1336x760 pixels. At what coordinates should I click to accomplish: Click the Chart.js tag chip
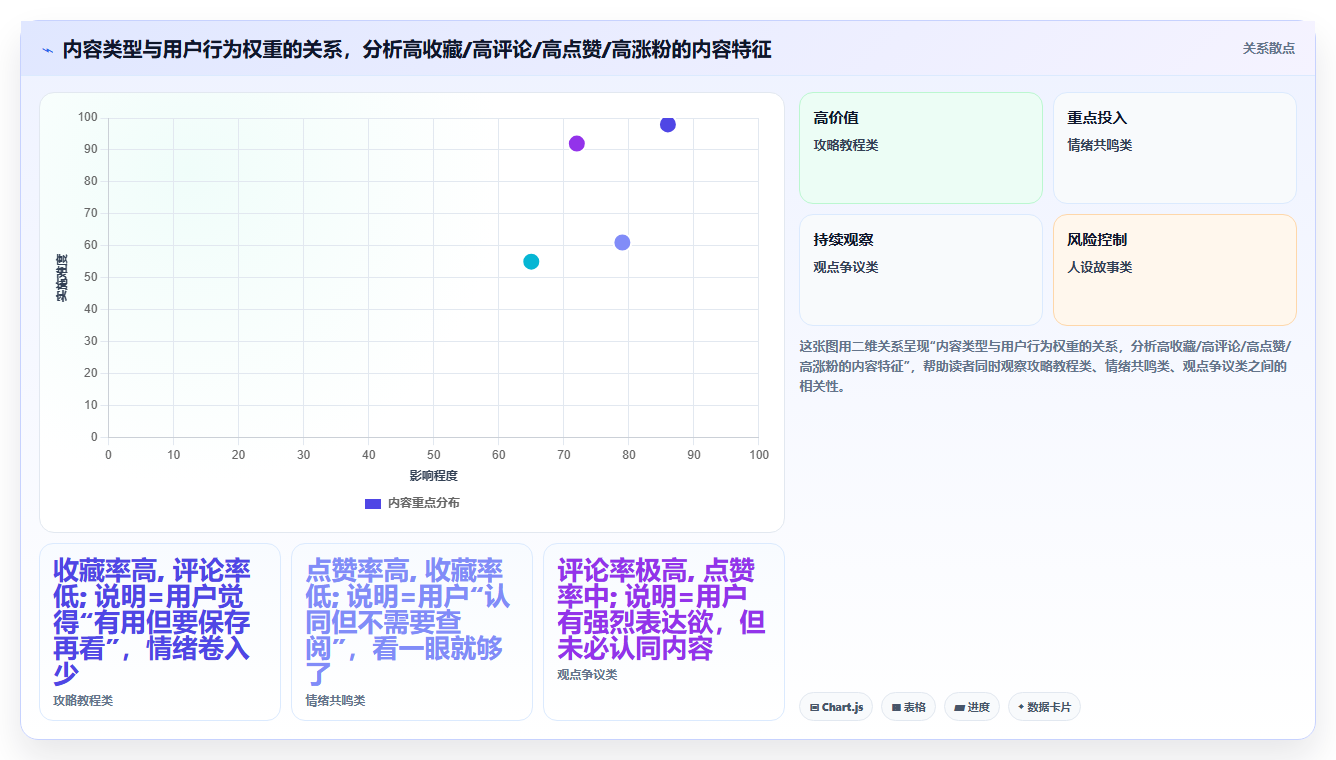click(x=836, y=707)
